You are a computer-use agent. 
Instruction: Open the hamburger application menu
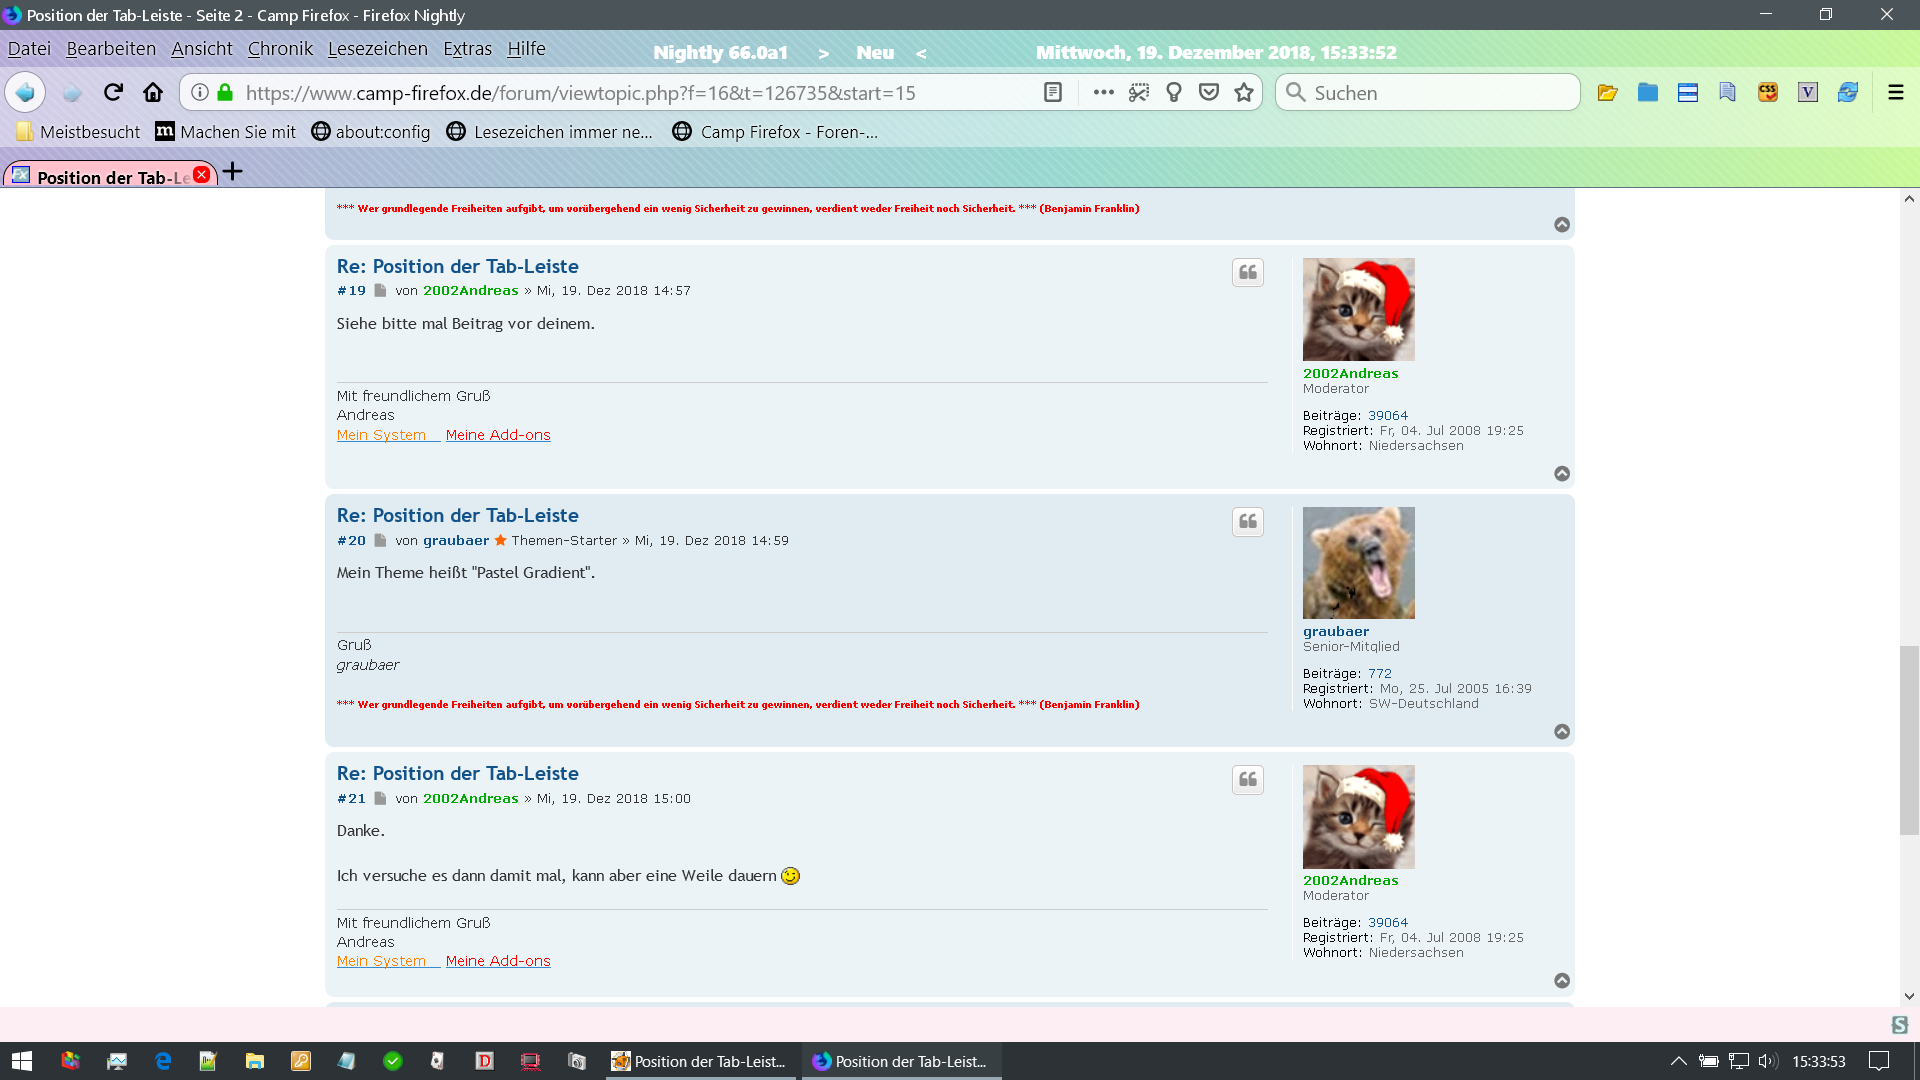[1895, 92]
